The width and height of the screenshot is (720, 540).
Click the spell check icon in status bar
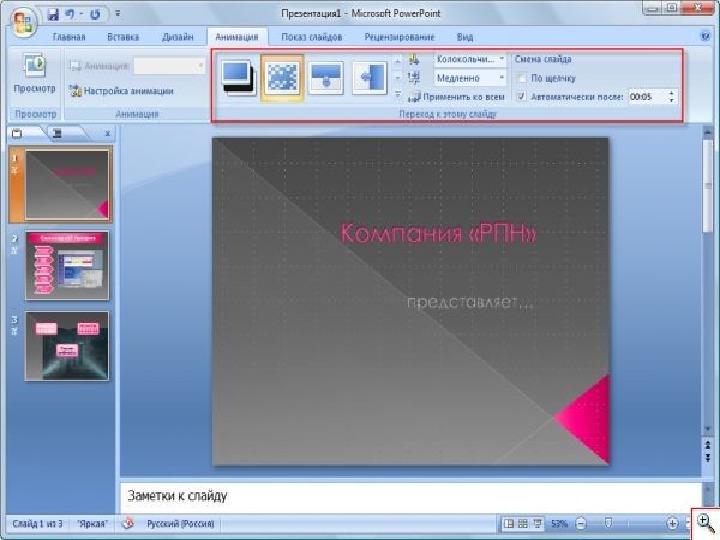tap(129, 523)
